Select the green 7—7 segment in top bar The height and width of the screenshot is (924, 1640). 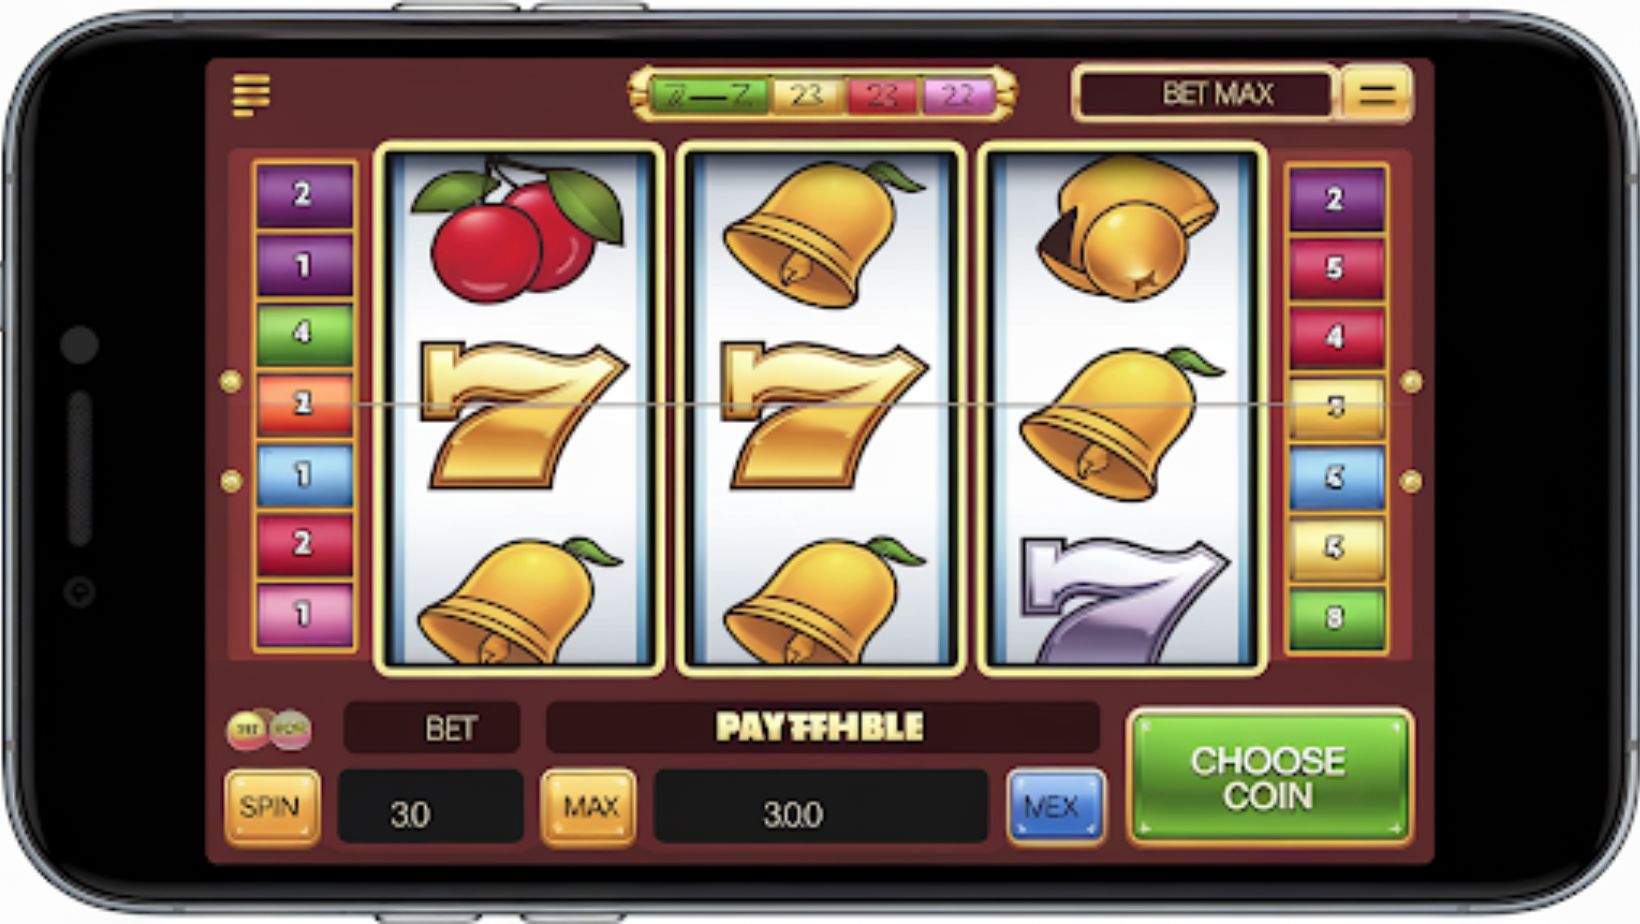click(708, 95)
